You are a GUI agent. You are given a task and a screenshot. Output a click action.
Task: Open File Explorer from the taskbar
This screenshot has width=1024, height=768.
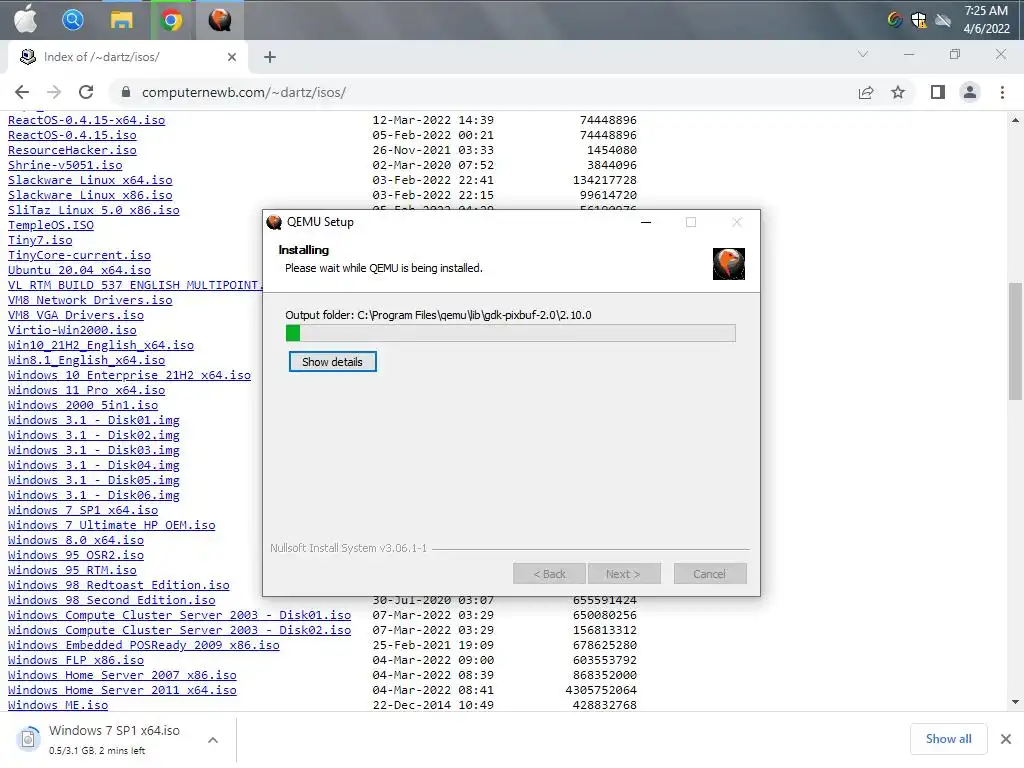coord(121,20)
